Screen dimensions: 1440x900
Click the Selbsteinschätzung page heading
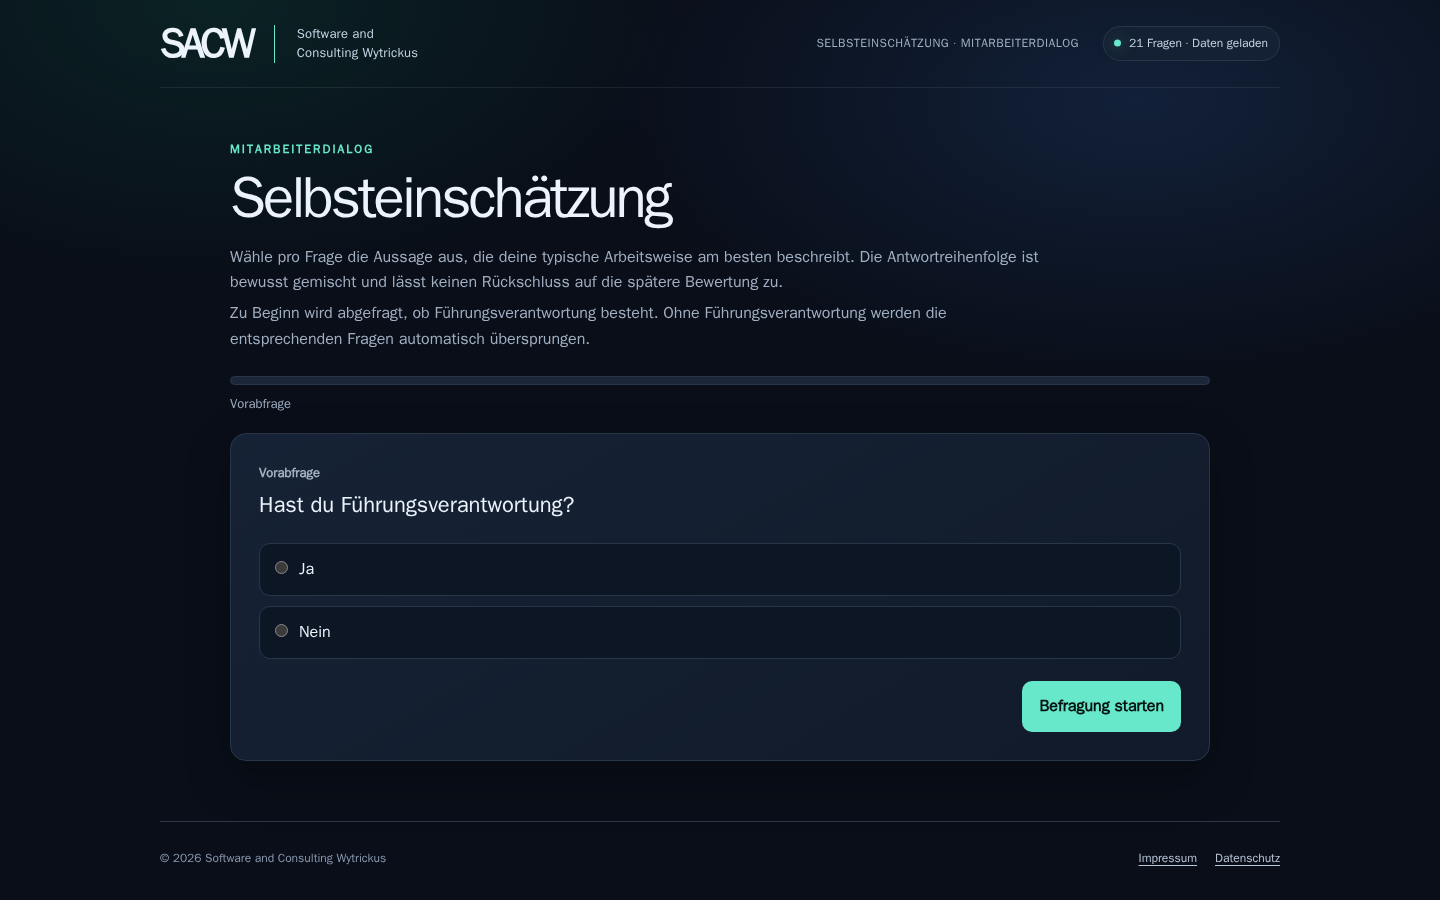451,198
